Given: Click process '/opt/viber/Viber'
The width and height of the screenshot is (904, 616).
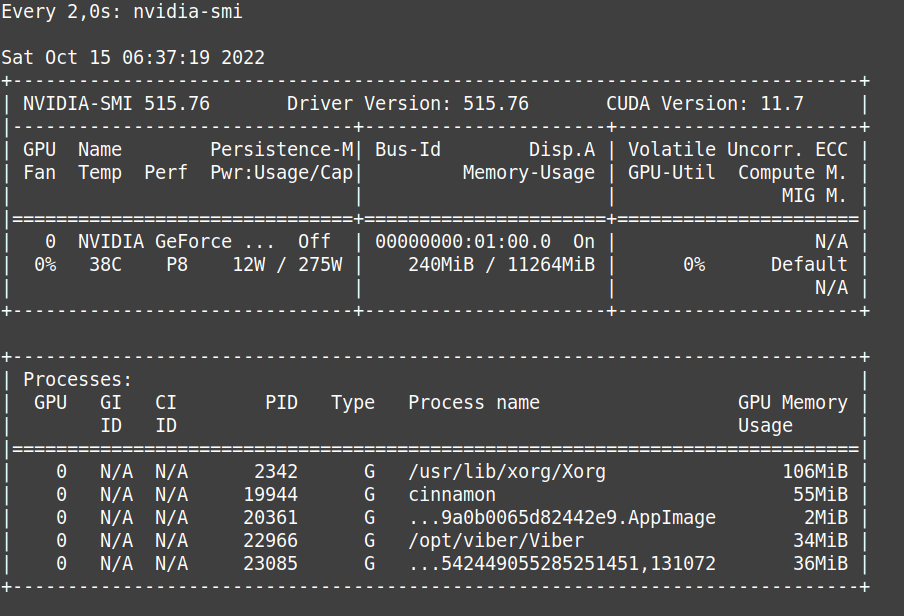Looking at the screenshot, I should [496, 541].
